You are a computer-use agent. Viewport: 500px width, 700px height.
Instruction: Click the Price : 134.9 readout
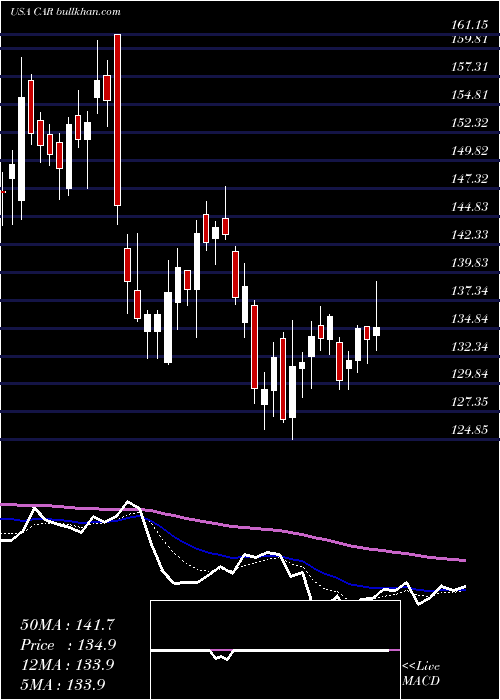[x=68, y=645]
